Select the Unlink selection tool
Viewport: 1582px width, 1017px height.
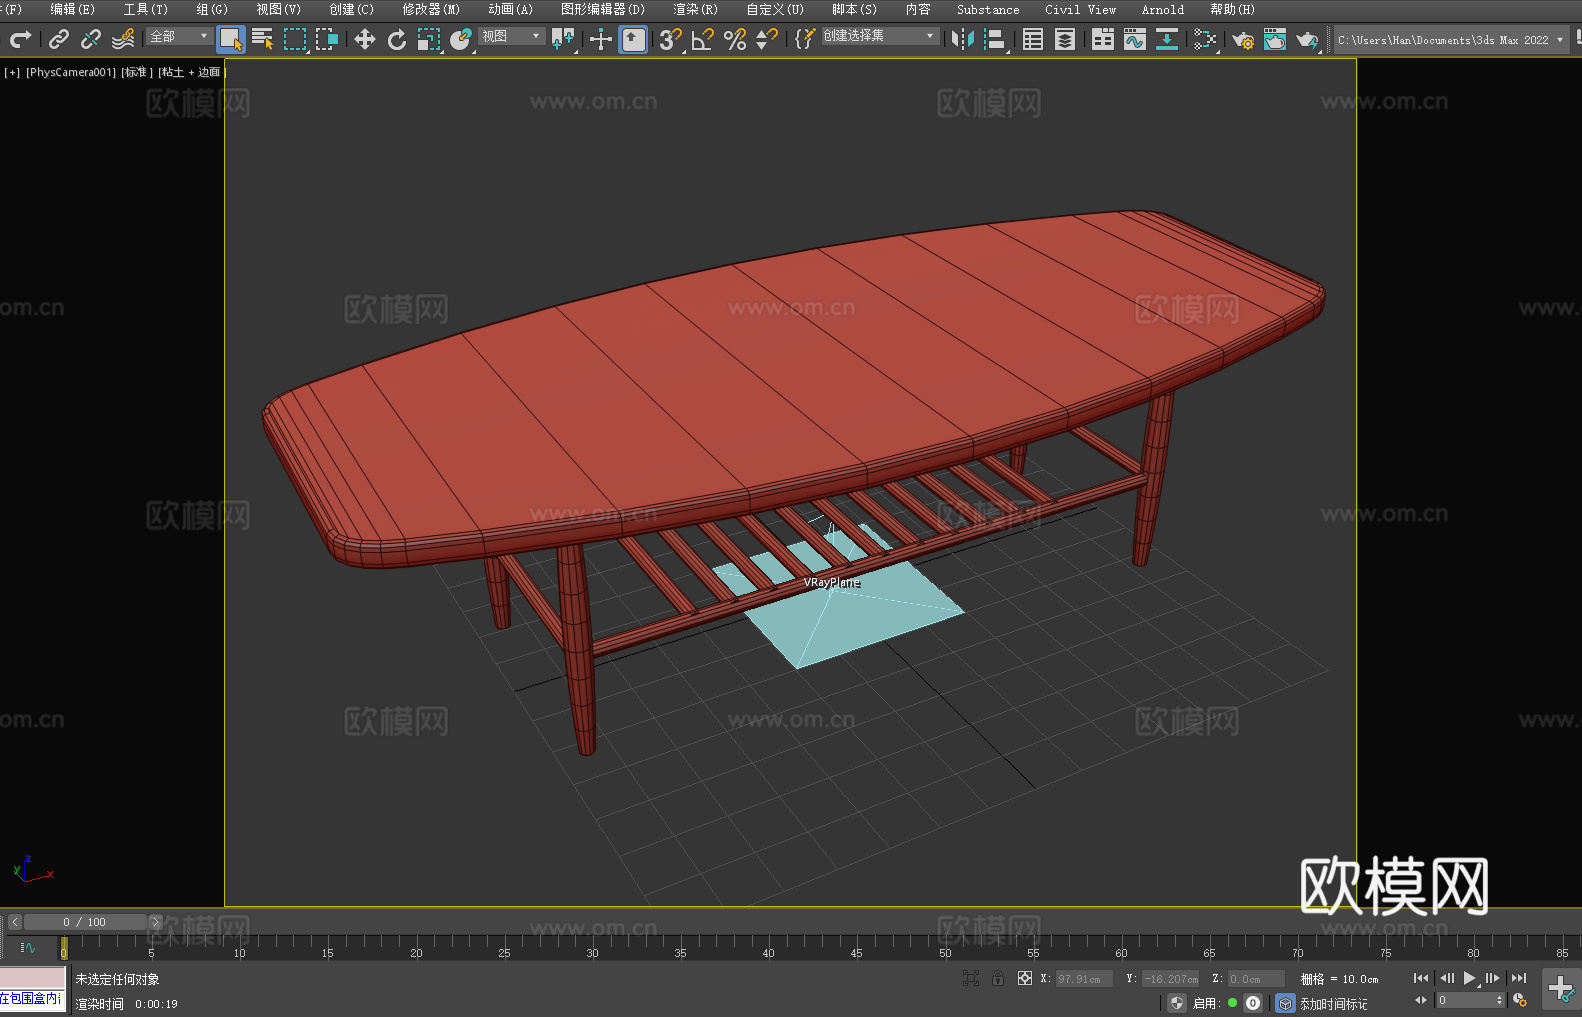91,39
